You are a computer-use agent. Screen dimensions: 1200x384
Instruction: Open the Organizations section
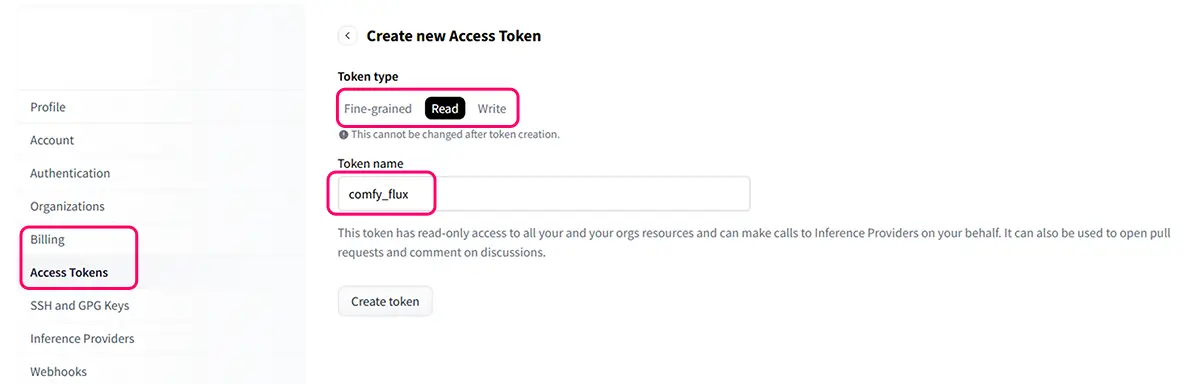click(67, 206)
